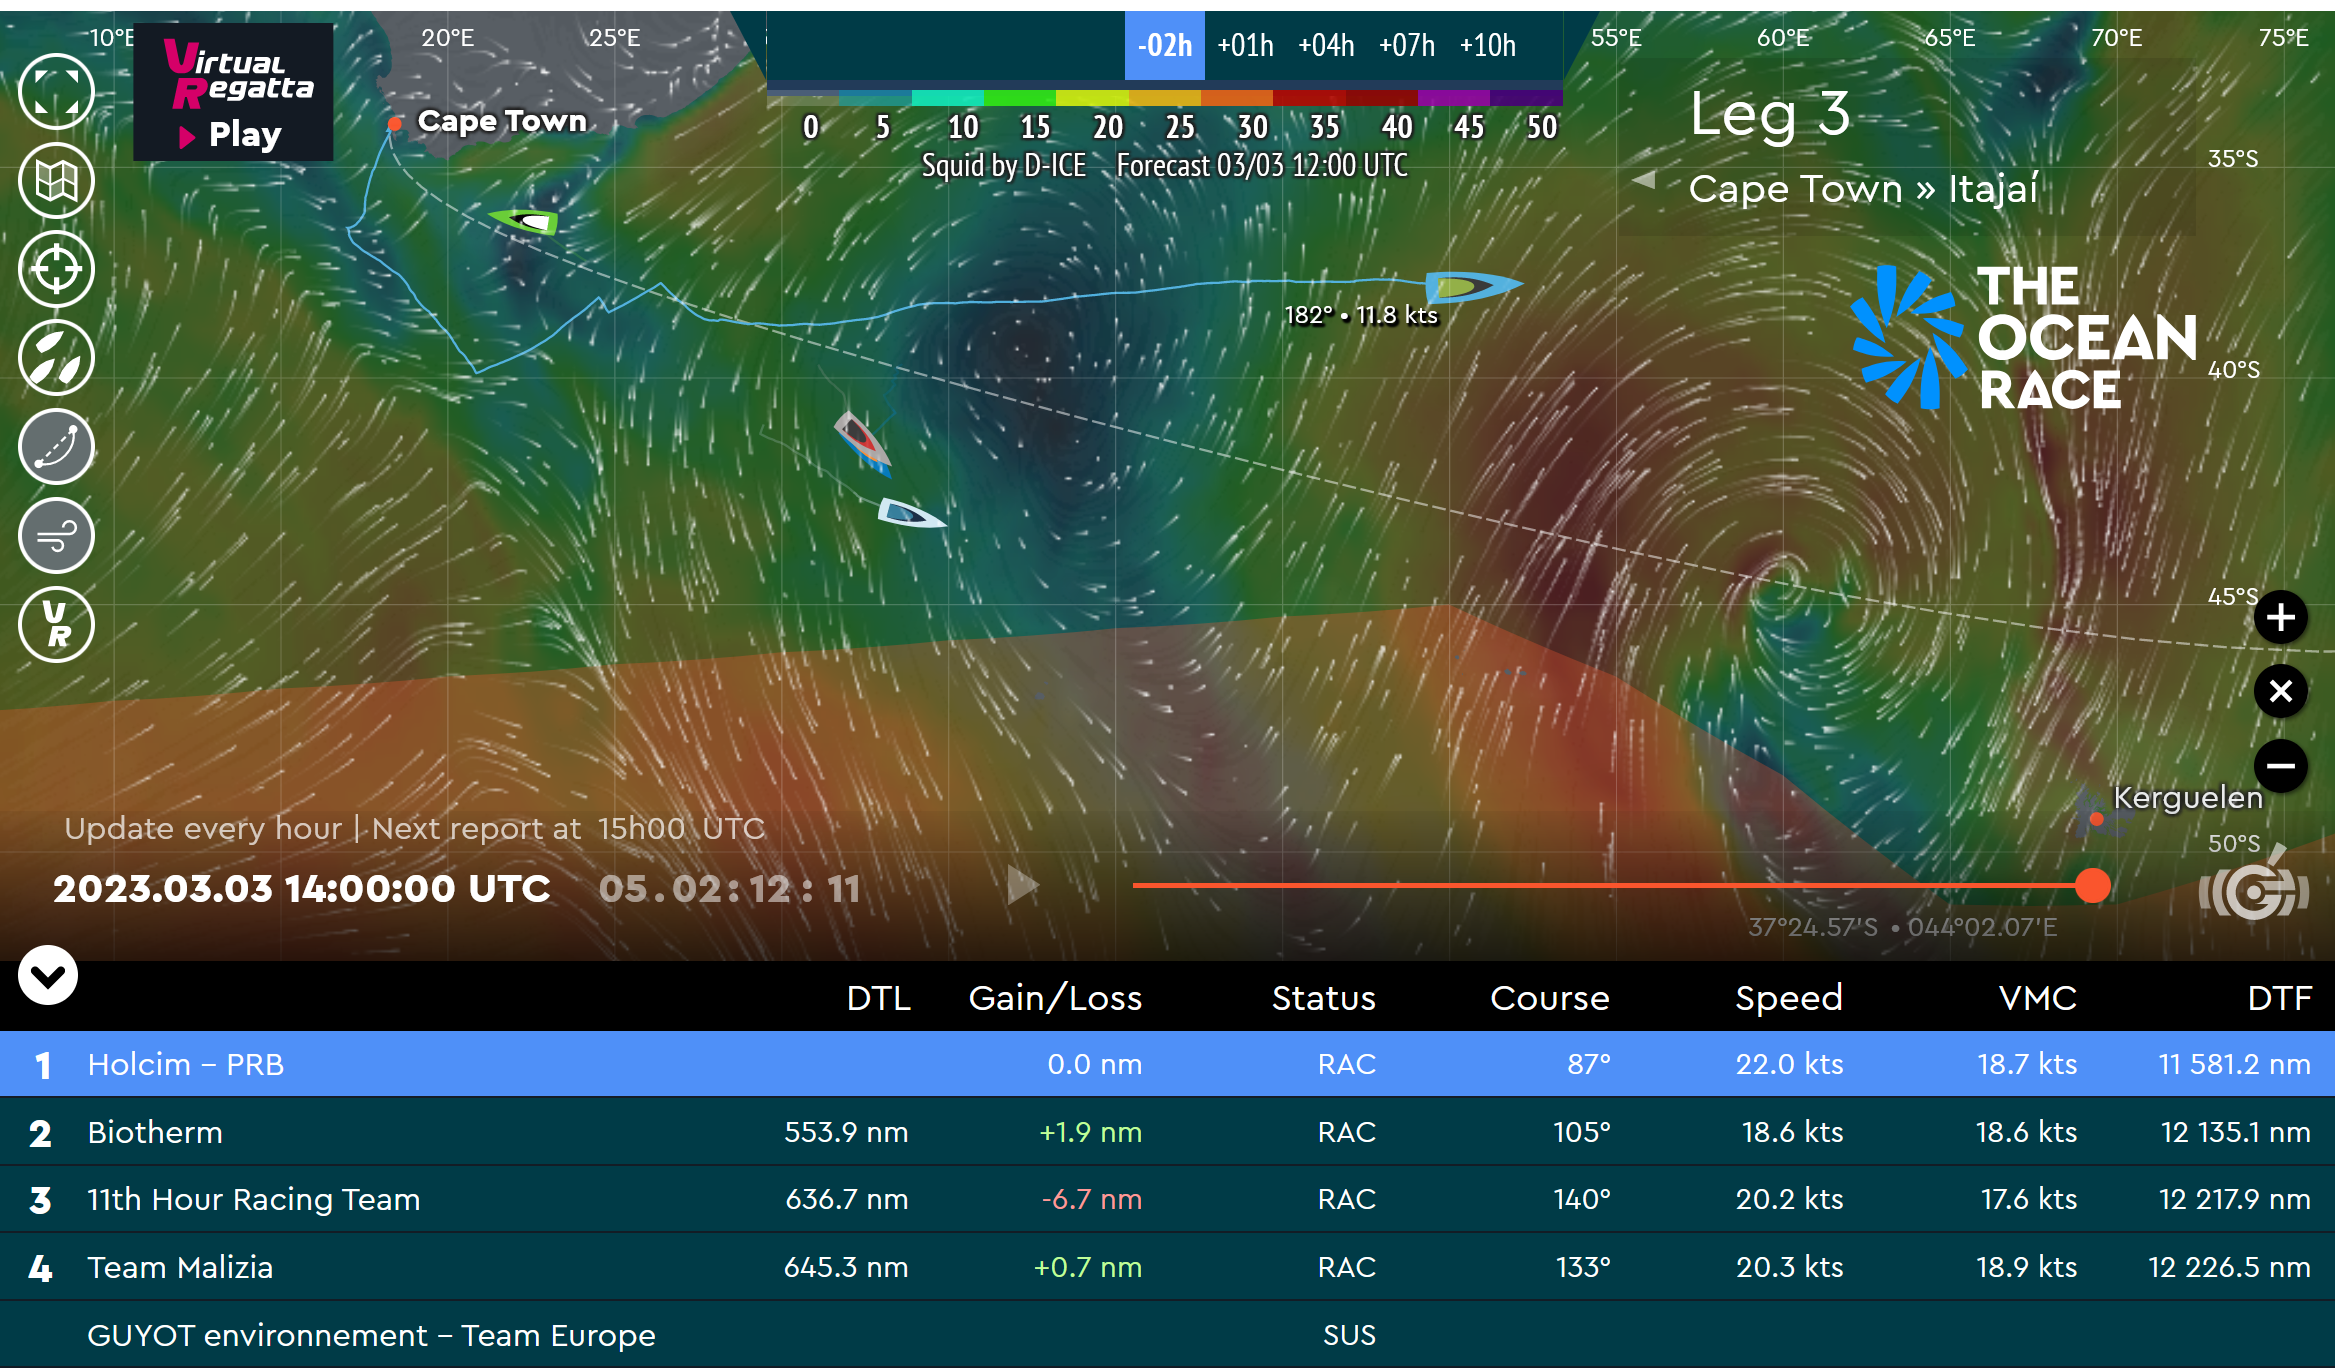Click the Status column header
This screenshot has width=2335, height=1370.
1324,998
